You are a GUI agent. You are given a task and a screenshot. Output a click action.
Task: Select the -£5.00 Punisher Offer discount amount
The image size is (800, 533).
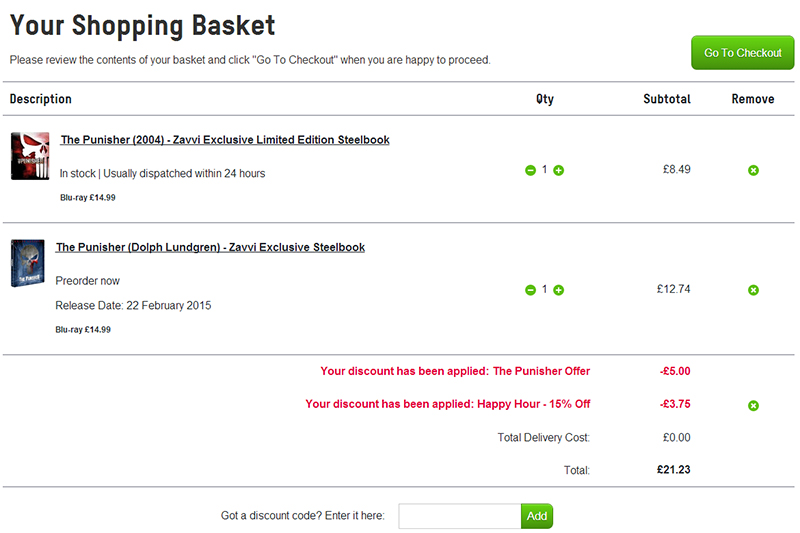coord(674,371)
